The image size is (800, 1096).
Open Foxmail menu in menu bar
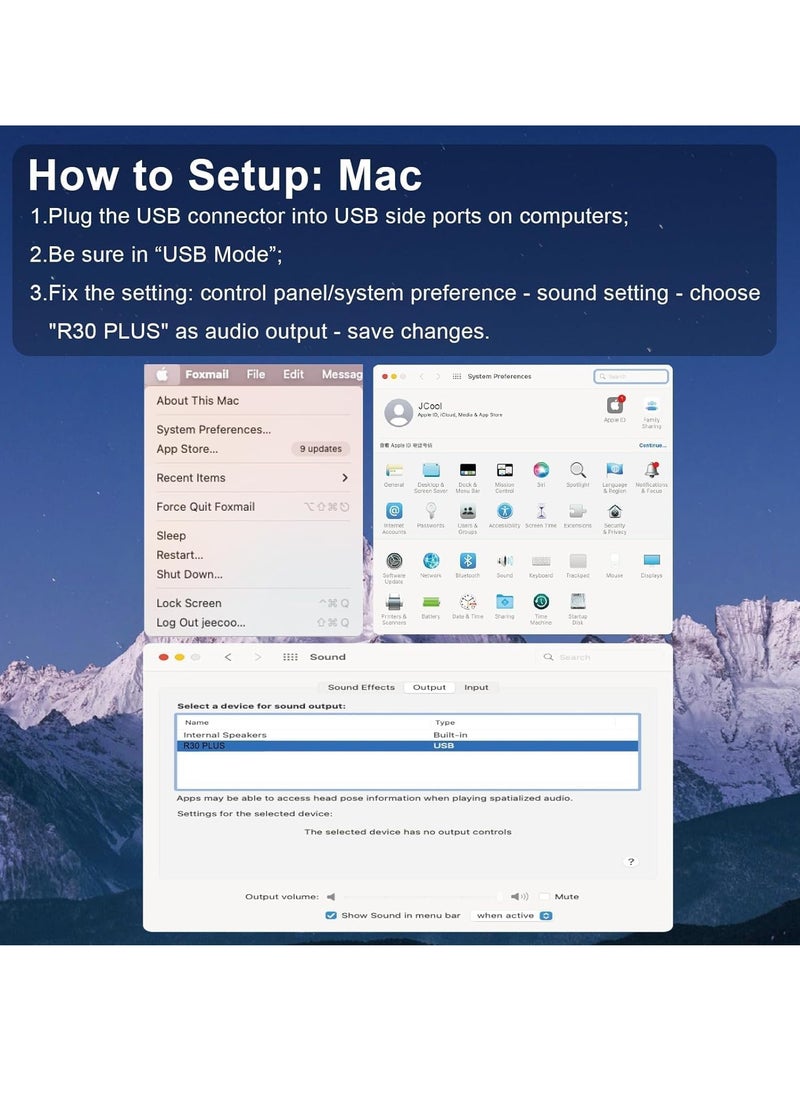(x=207, y=375)
